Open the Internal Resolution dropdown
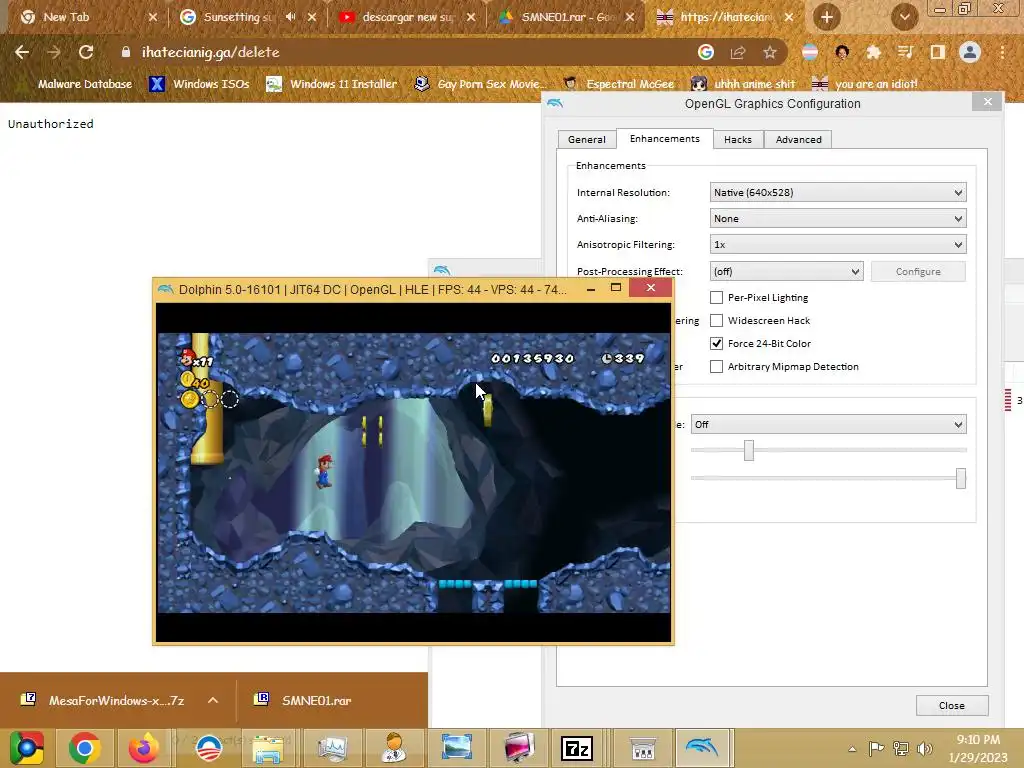Screen dimensions: 1024x768 tap(838, 193)
